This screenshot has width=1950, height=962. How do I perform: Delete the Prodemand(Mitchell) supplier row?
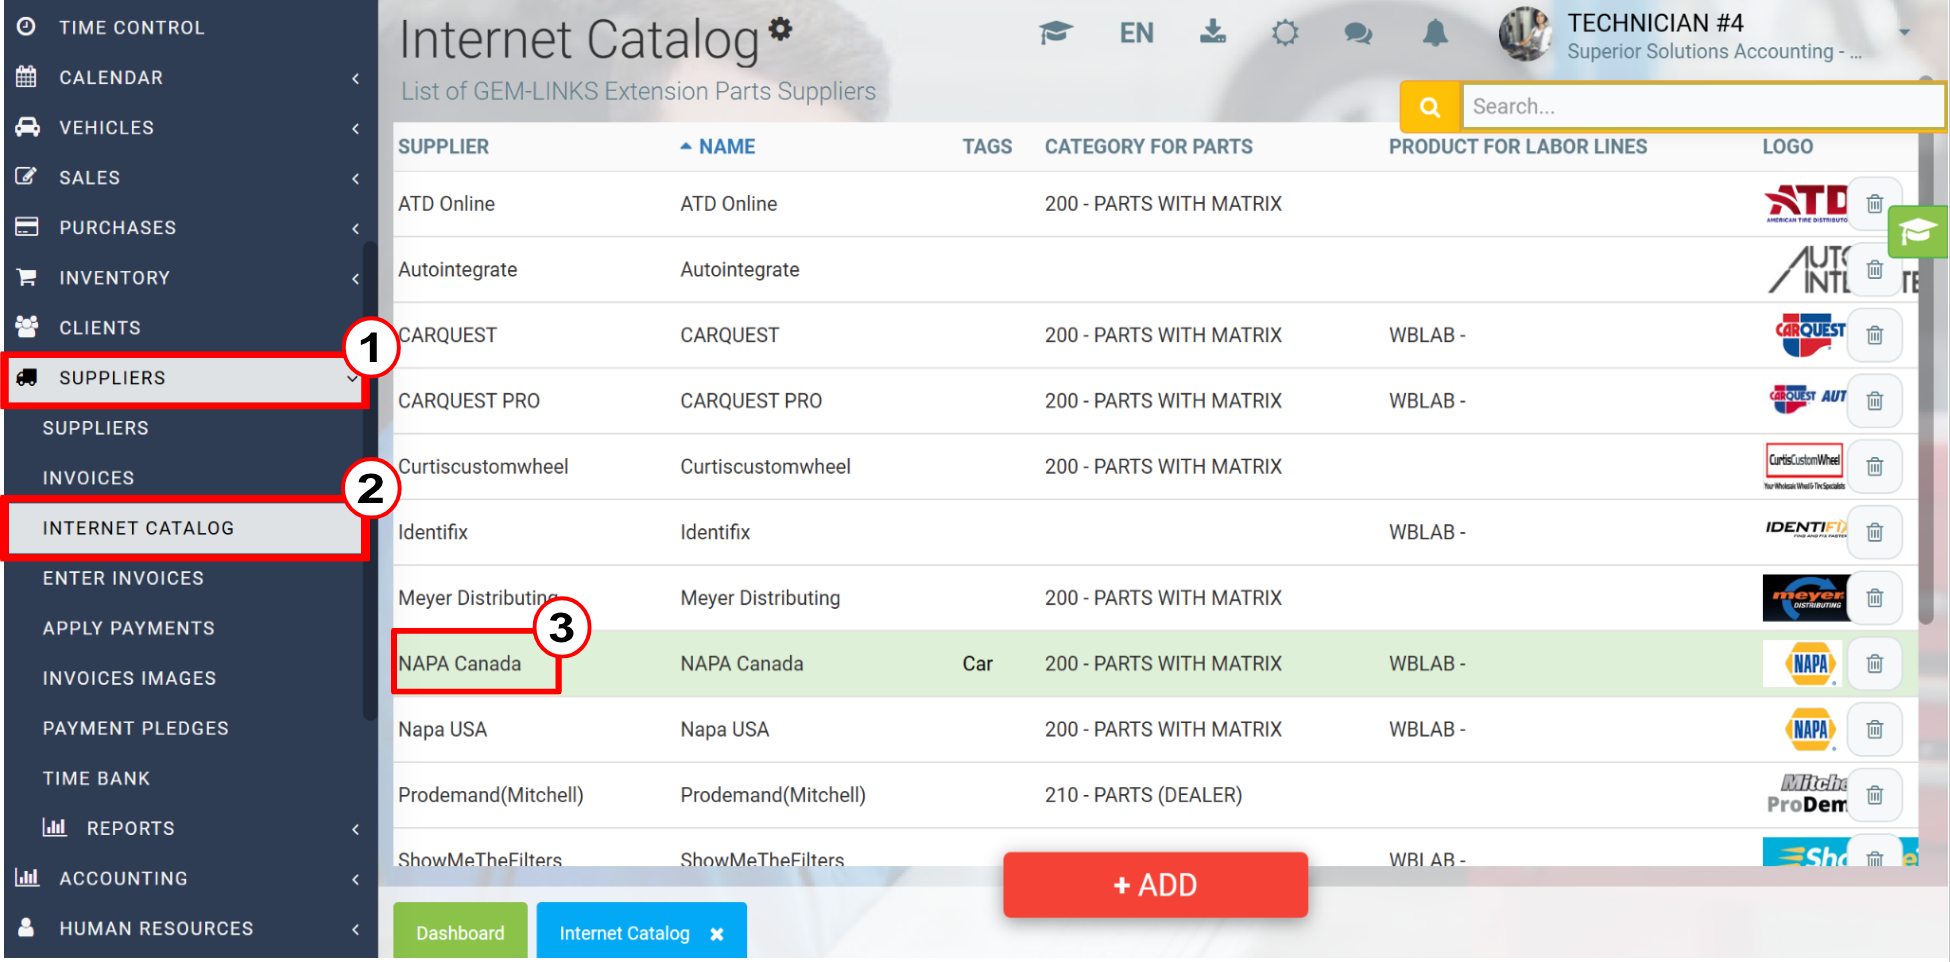(1875, 795)
